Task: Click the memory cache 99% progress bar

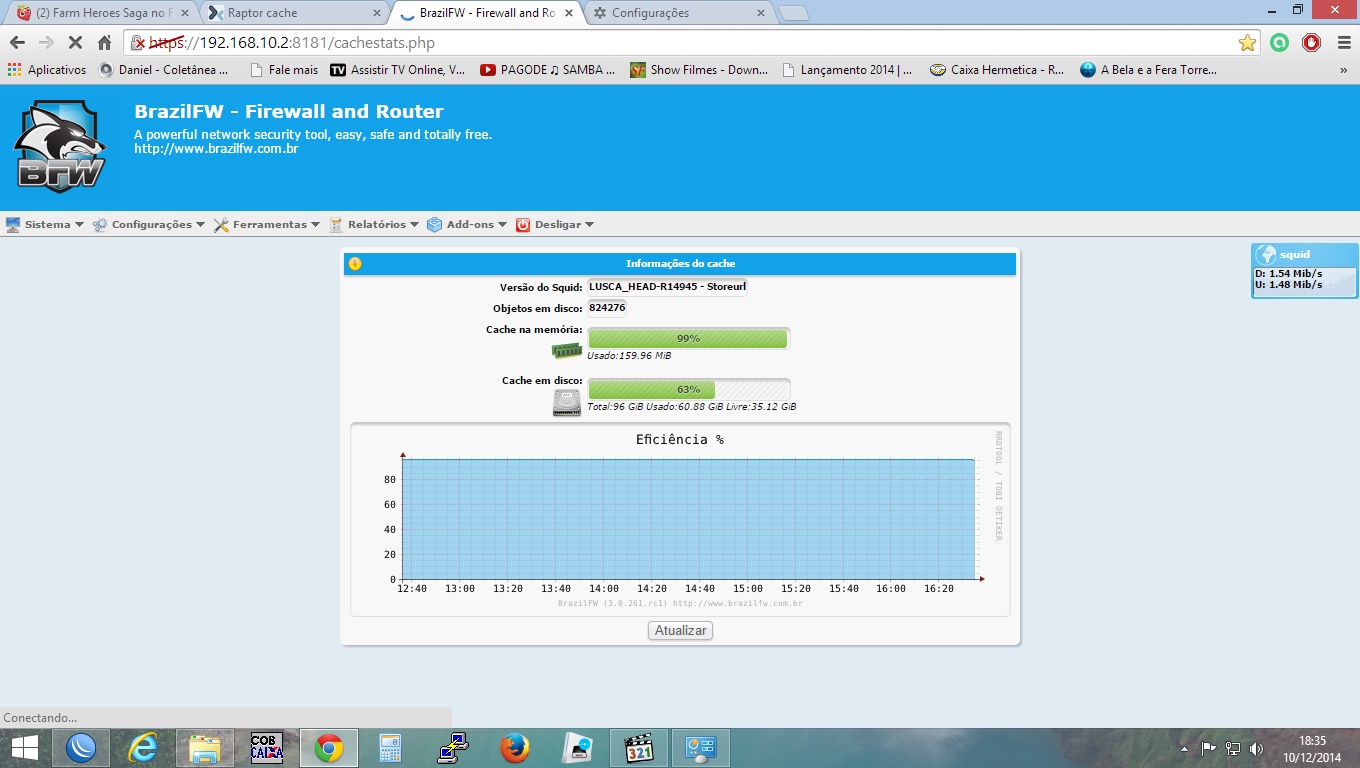Action: pyautogui.click(x=688, y=339)
